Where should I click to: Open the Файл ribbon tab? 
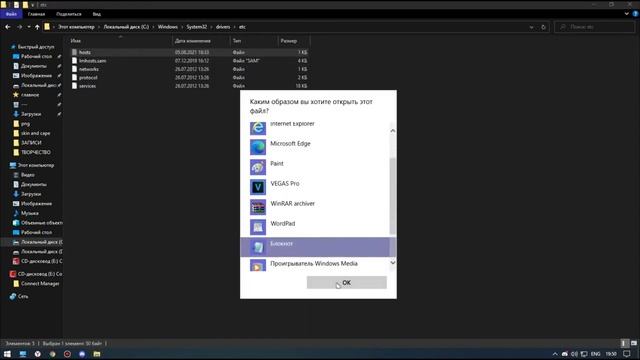11,14
